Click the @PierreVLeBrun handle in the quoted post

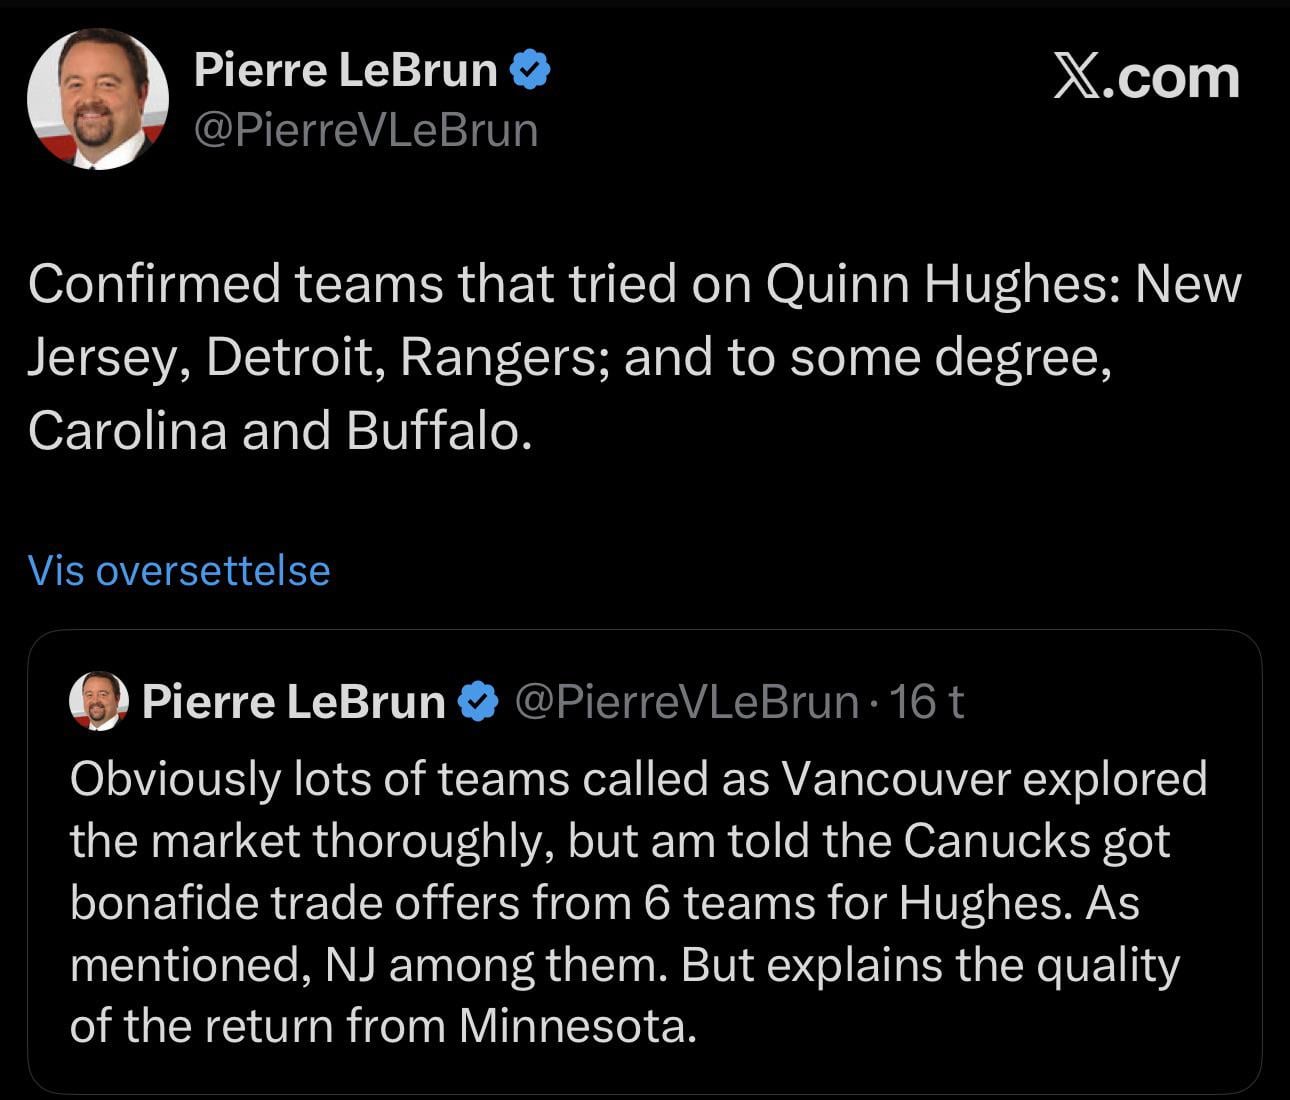click(686, 702)
